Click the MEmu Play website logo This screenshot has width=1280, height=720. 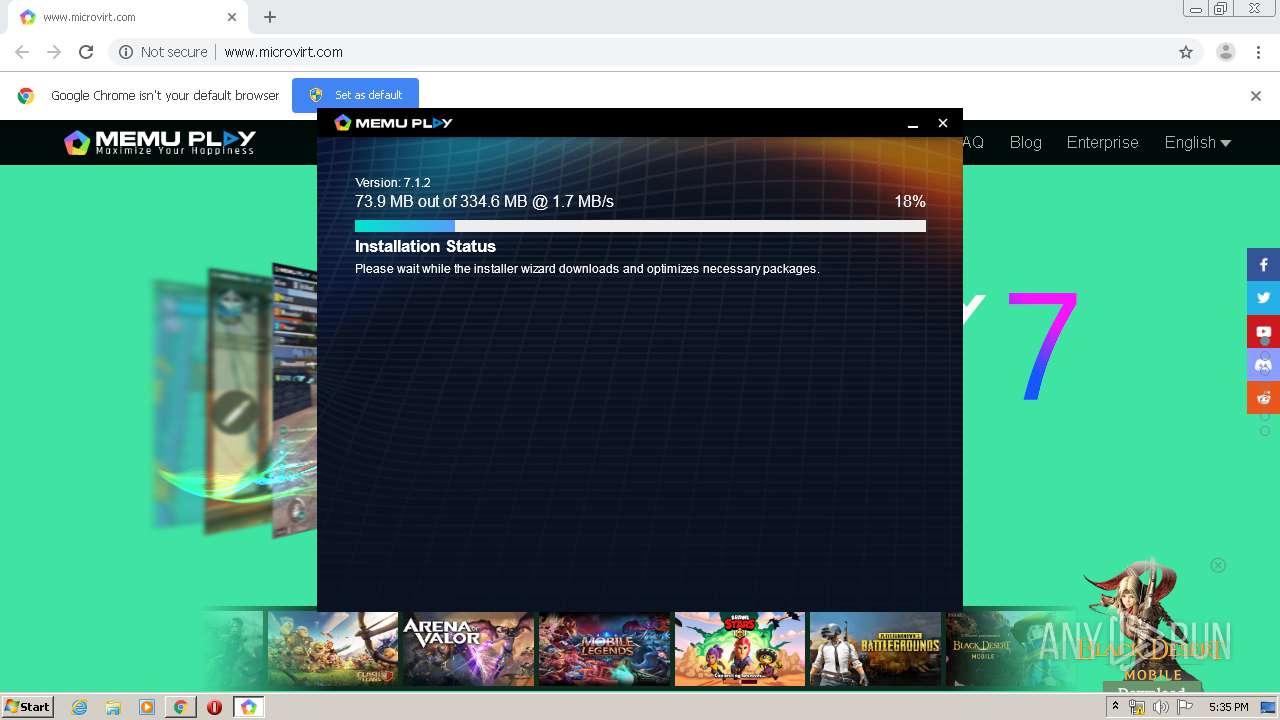point(160,142)
